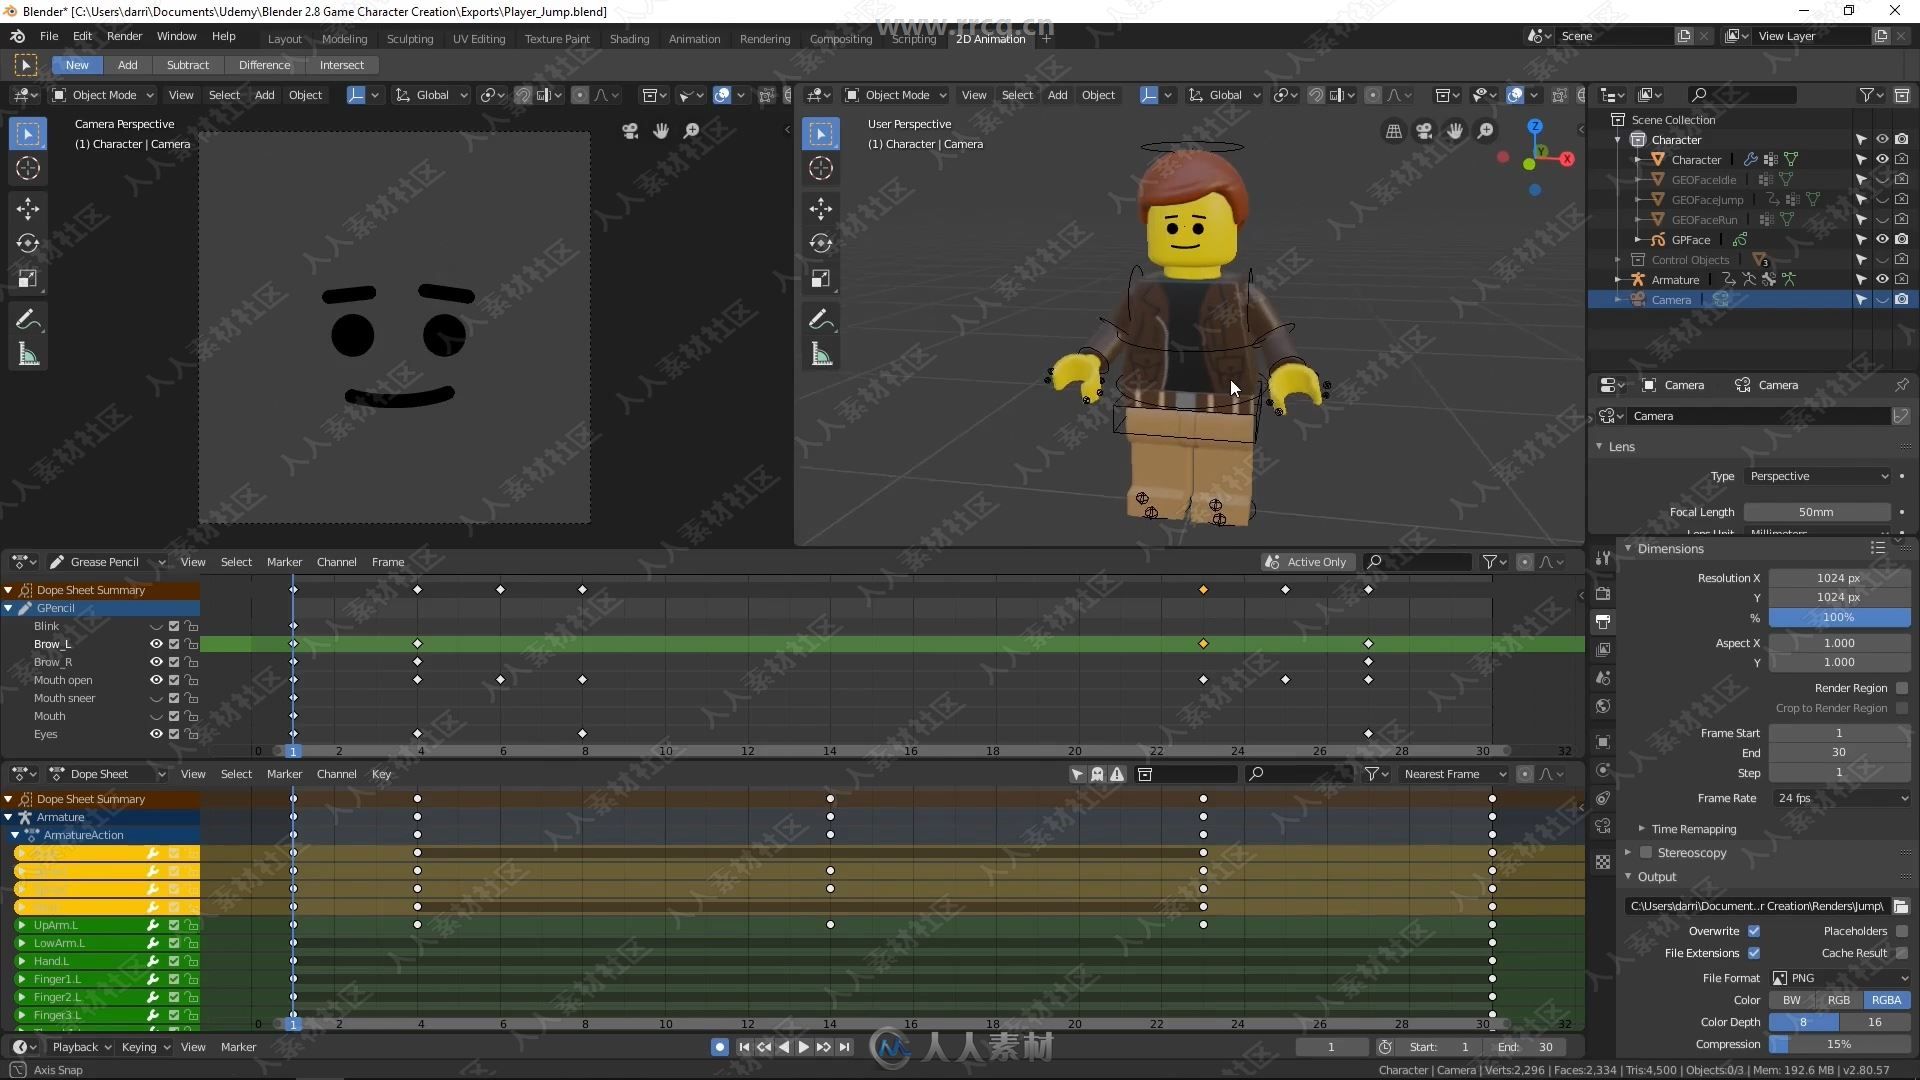Screen dimensions: 1920x1080
Task: Jump to the end frame button
Action: [x=845, y=1047]
